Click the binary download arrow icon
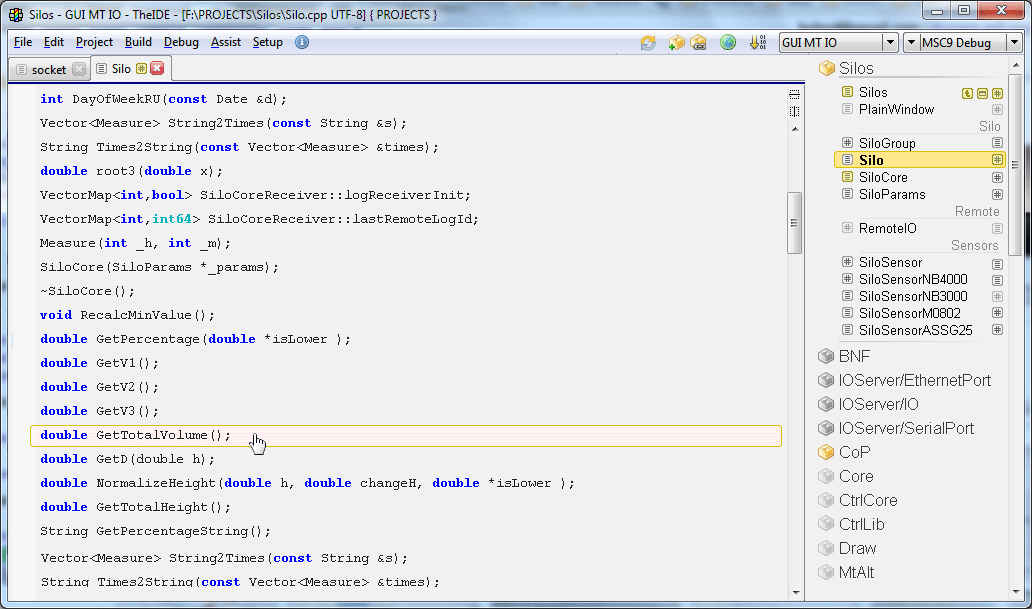 [x=758, y=43]
